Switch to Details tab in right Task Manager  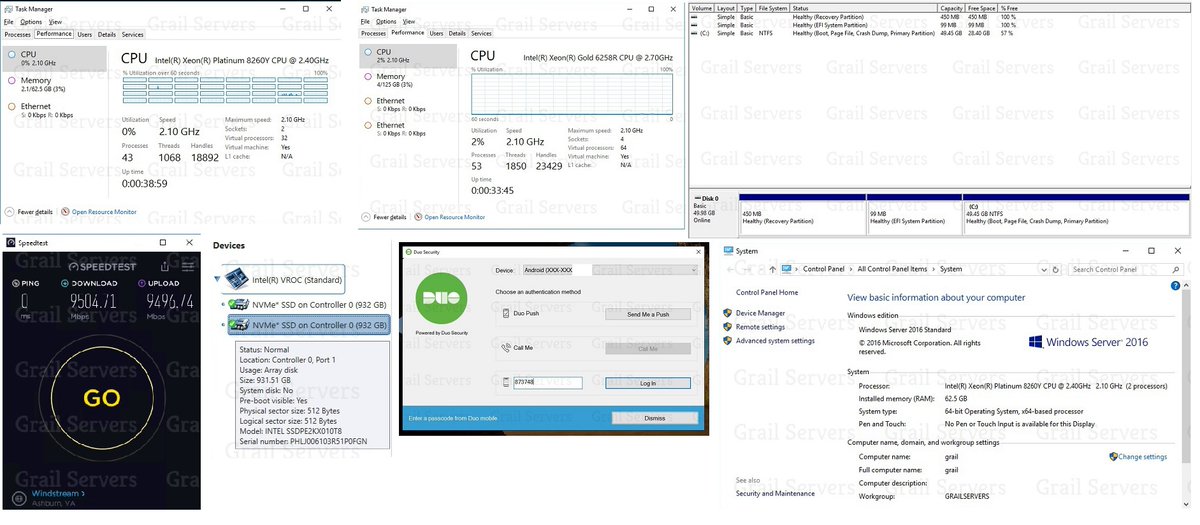(457, 32)
